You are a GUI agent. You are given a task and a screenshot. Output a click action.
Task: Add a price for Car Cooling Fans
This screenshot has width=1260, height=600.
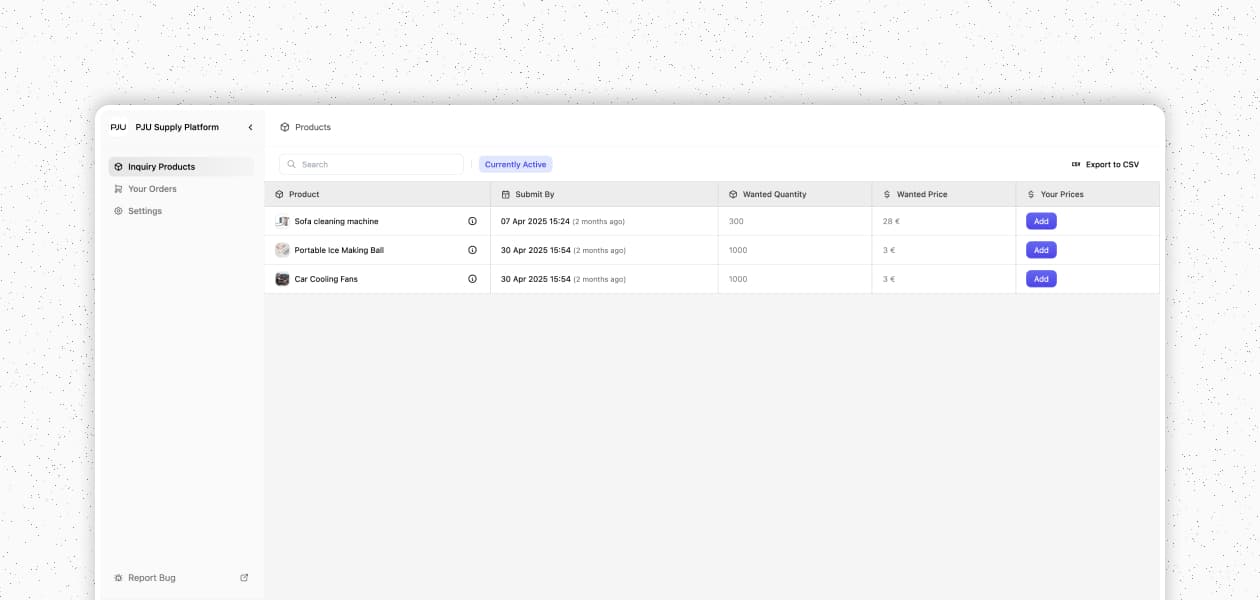pos(1040,279)
